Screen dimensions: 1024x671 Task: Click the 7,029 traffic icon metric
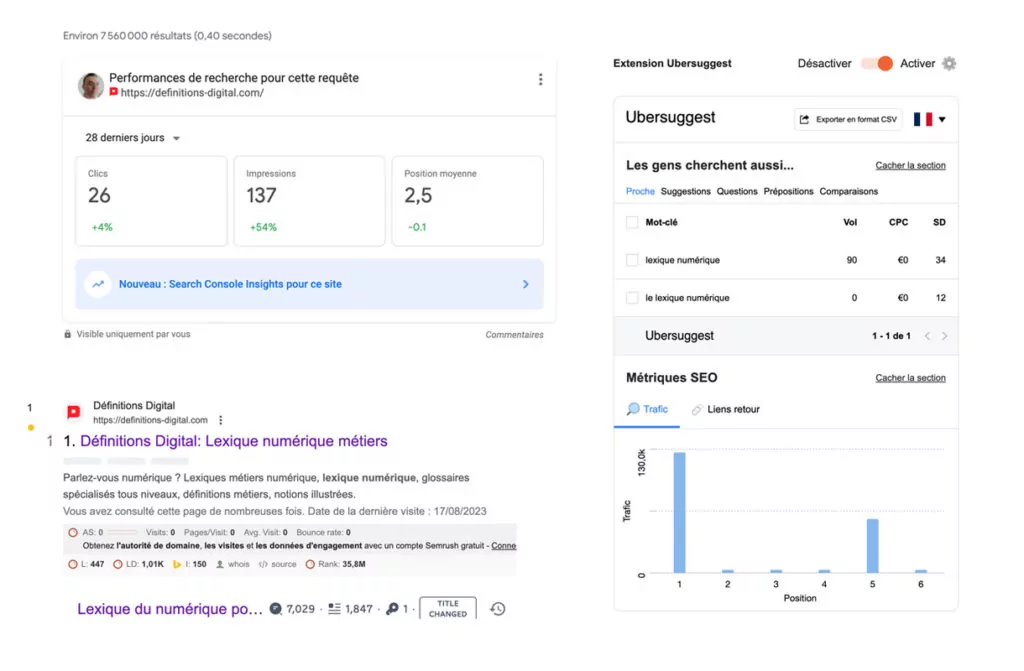(x=293, y=609)
